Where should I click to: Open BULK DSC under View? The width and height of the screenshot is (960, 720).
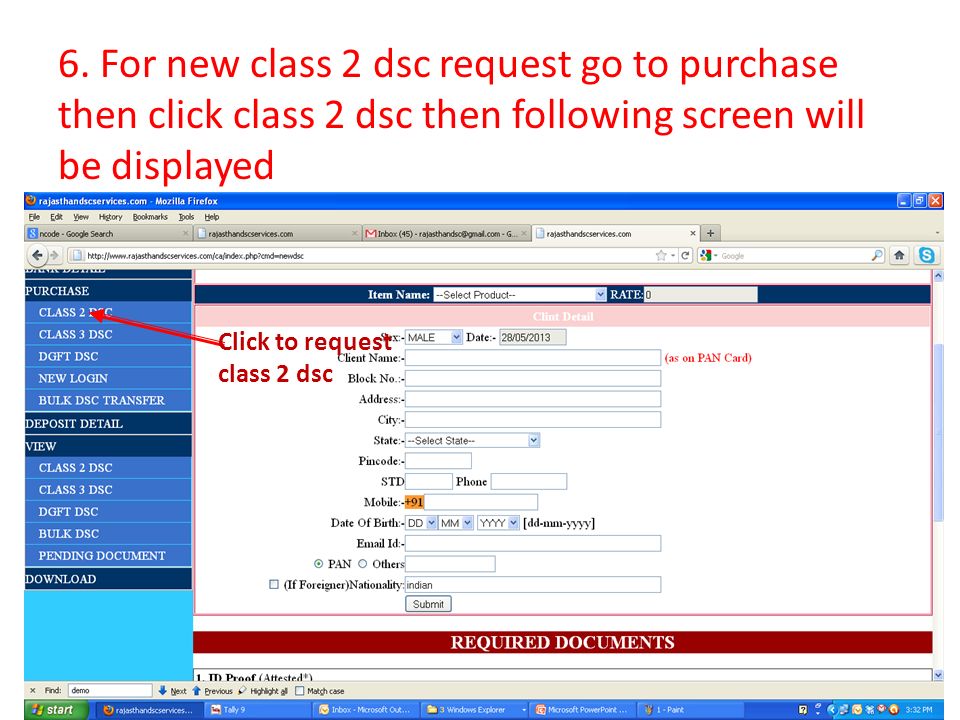[x=69, y=534]
